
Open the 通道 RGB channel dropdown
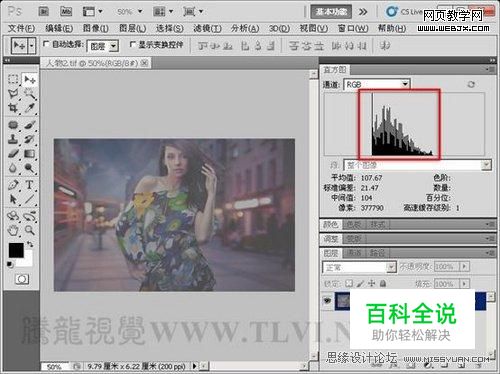pos(377,84)
